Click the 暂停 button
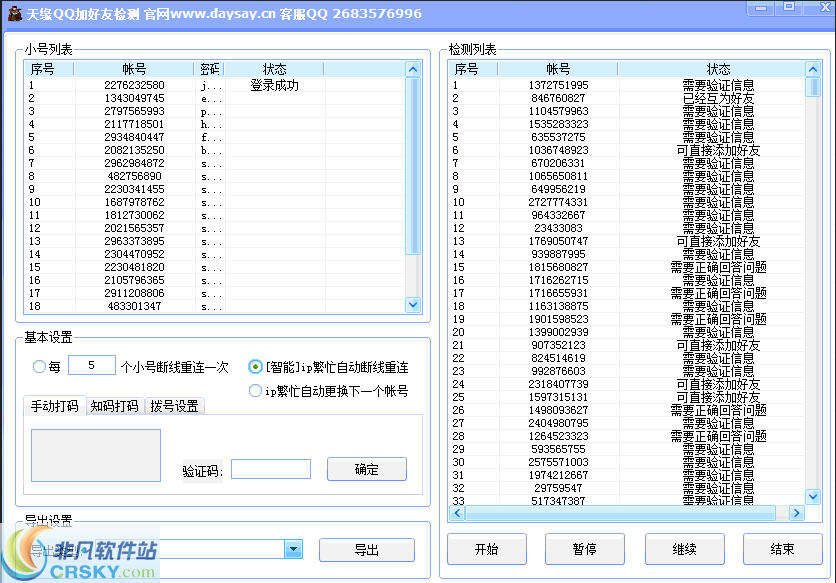Viewport: 836px width, 583px height. (585, 549)
